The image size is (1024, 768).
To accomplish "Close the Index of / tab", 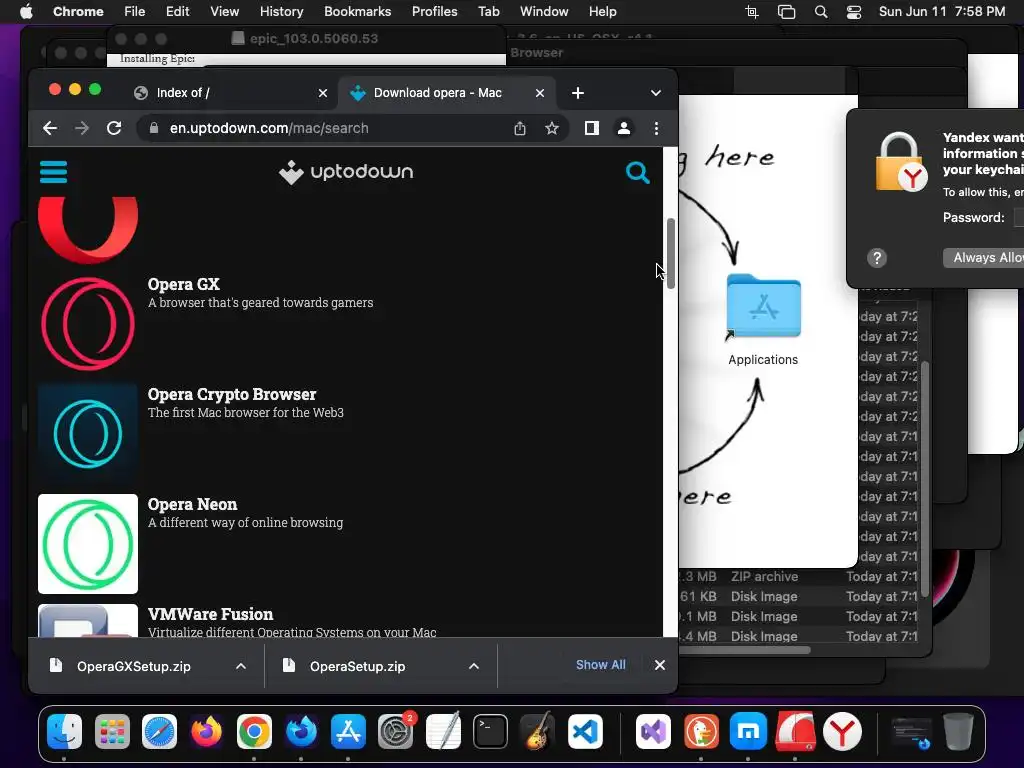I will (323, 93).
